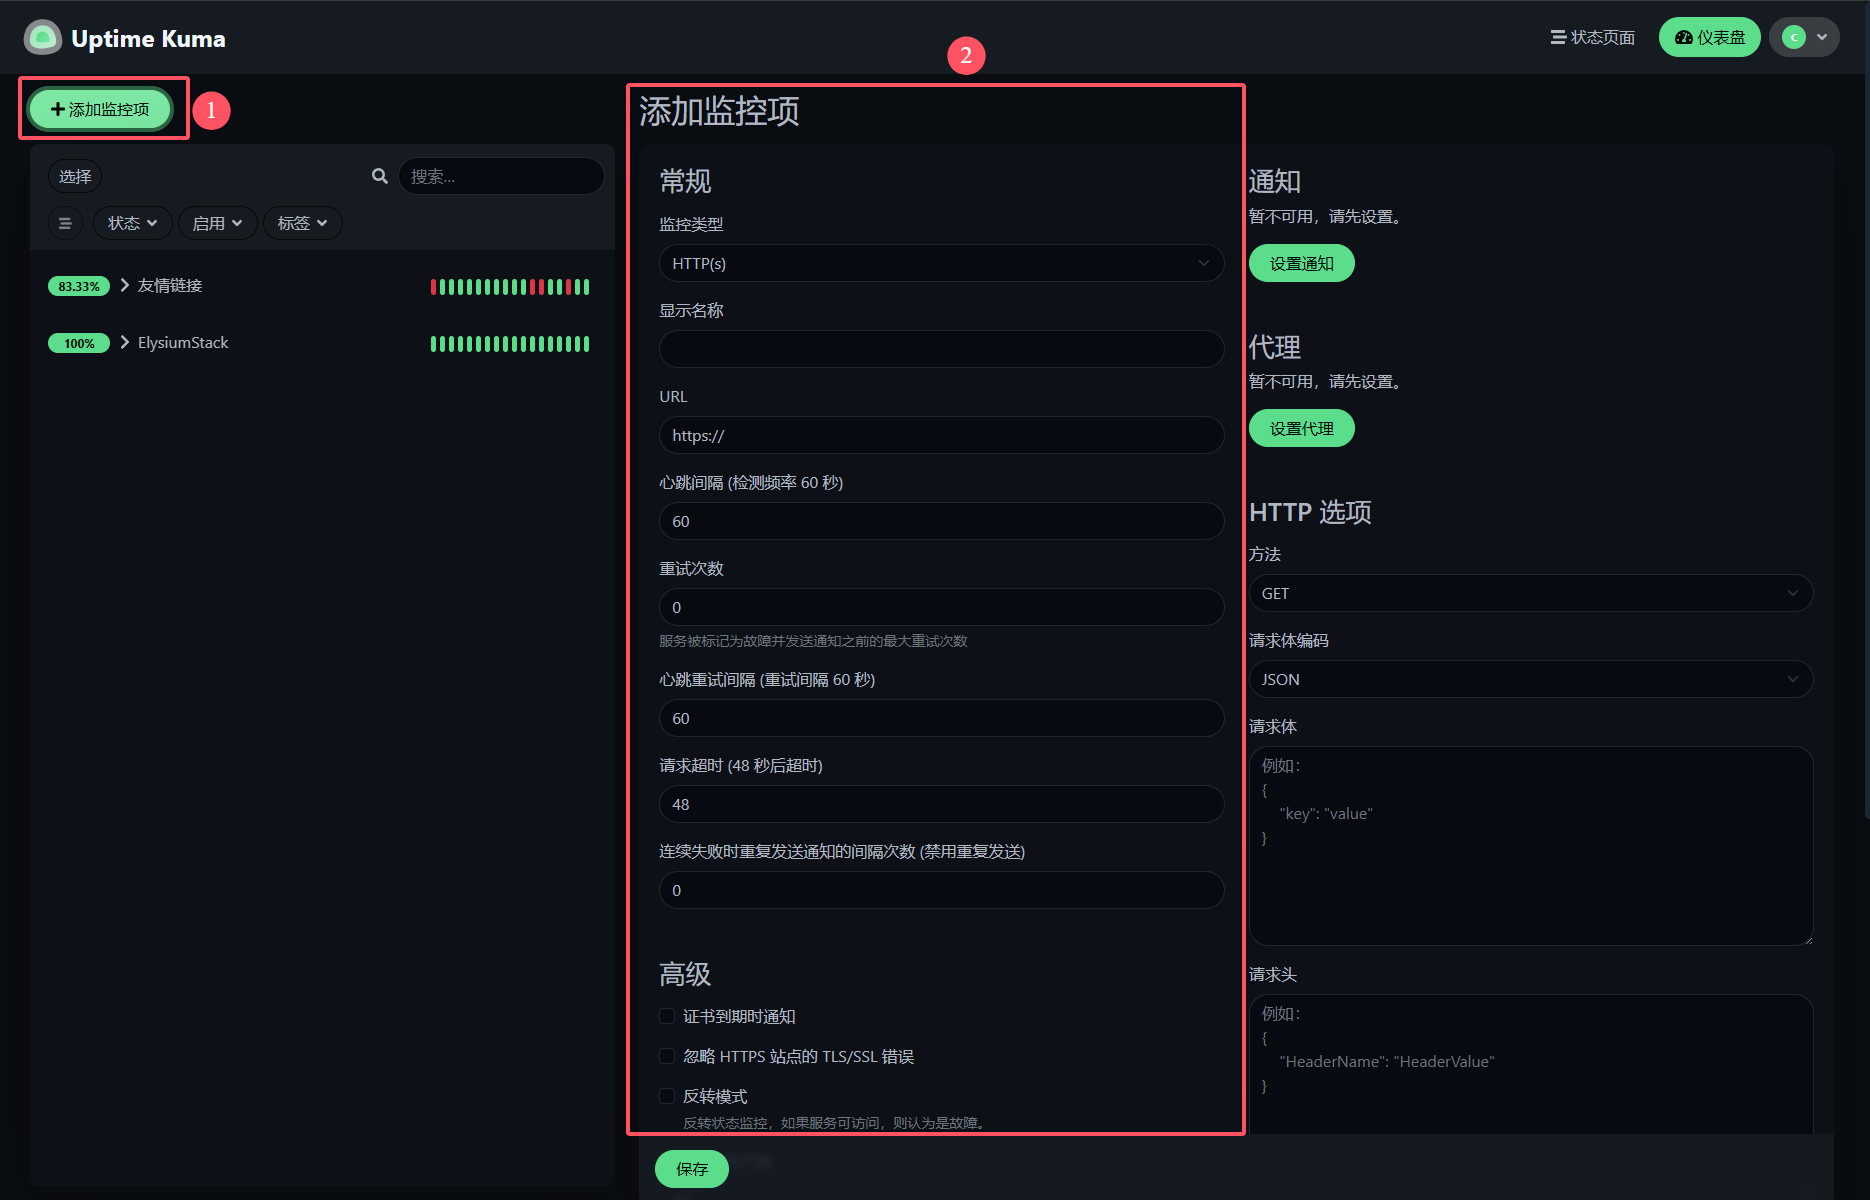Click the 83.33% uptime badge

(x=78, y=286)
